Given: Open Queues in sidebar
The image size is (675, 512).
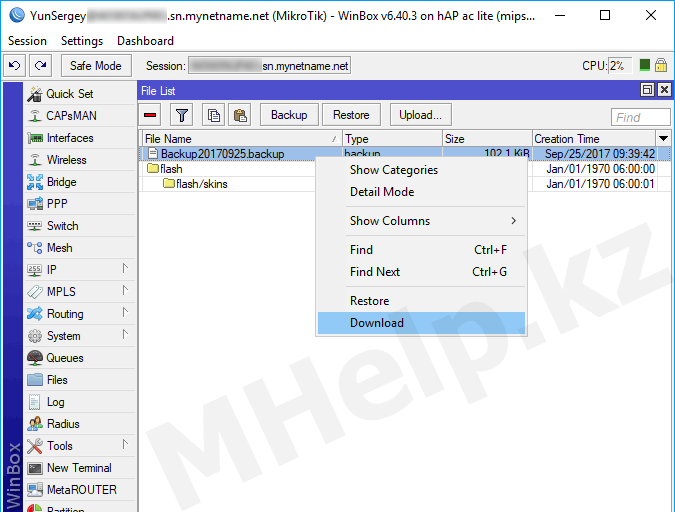Looking at the screenshot, I should [80, 358].
